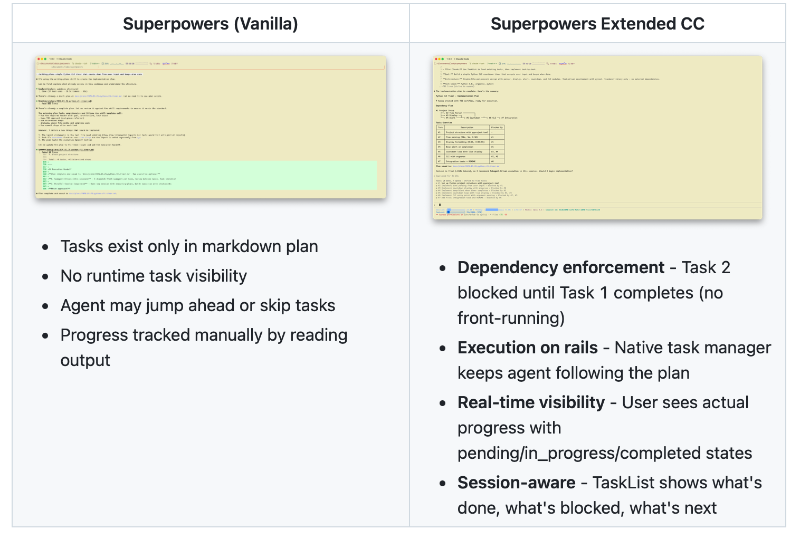Click the bold "Session-aware" label

click(516, 483)
